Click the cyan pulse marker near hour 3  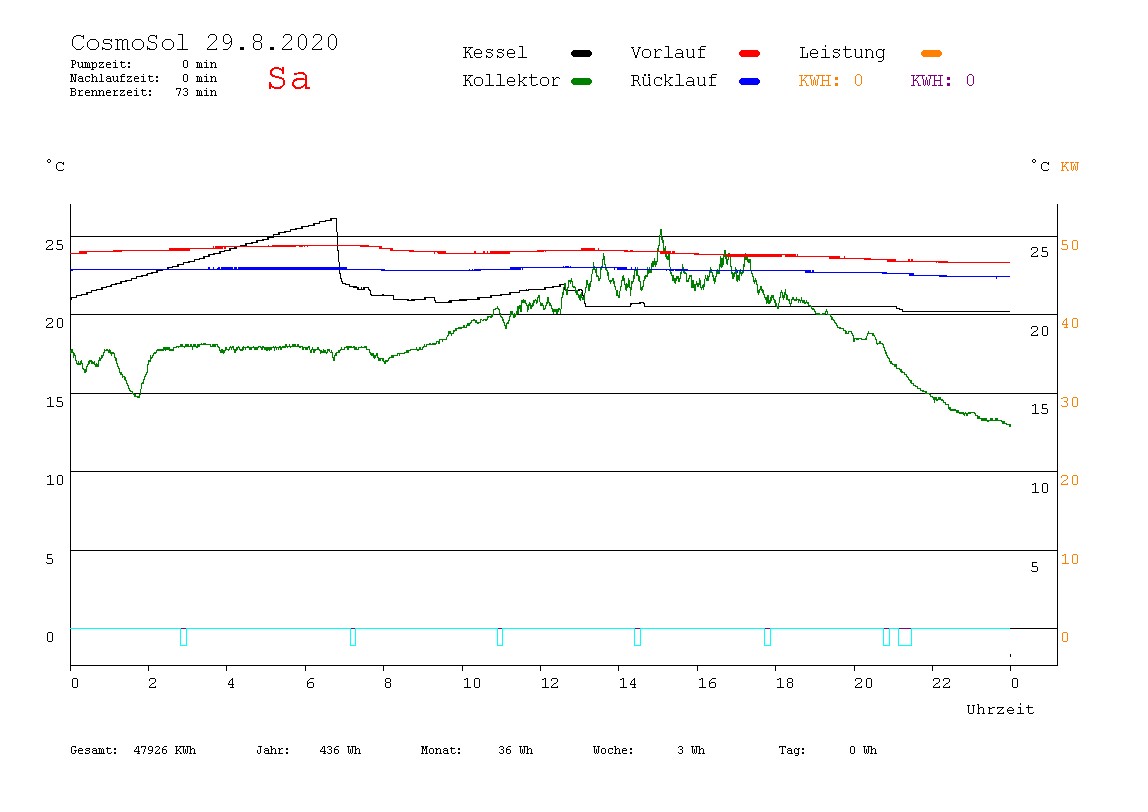click(184, 637)
